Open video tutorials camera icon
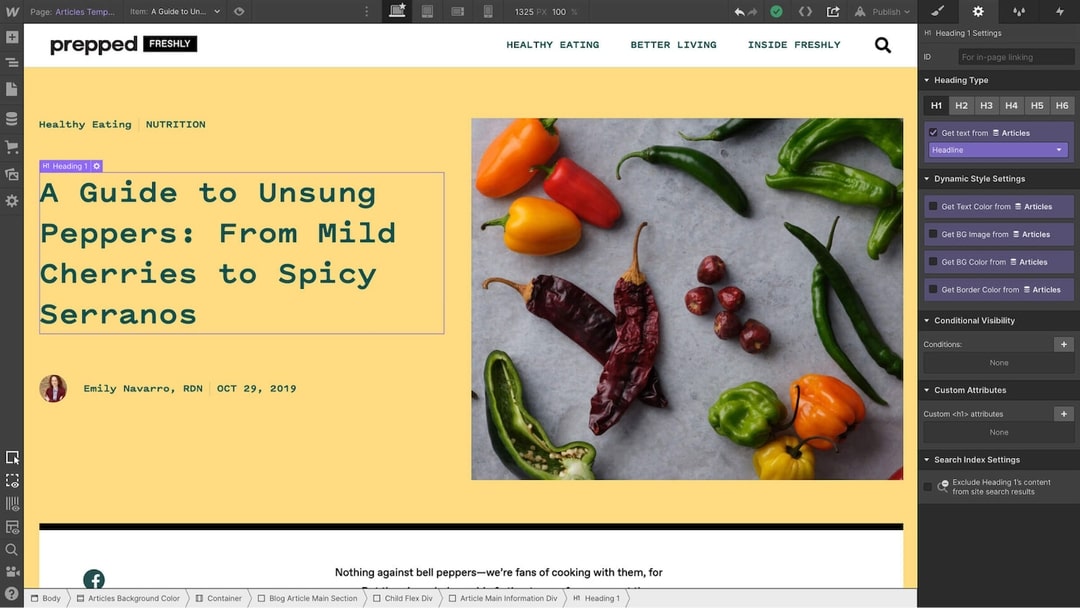 [x=12, y=572]
